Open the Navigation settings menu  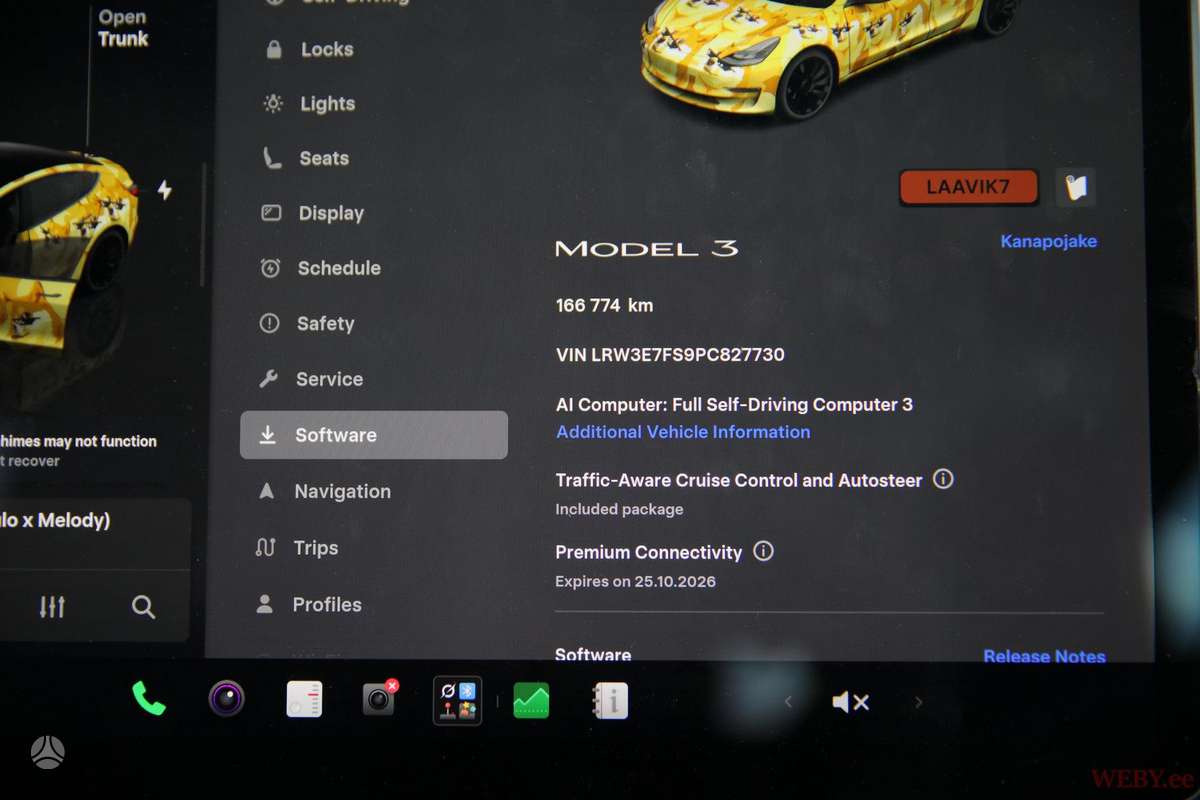(342, 491)
